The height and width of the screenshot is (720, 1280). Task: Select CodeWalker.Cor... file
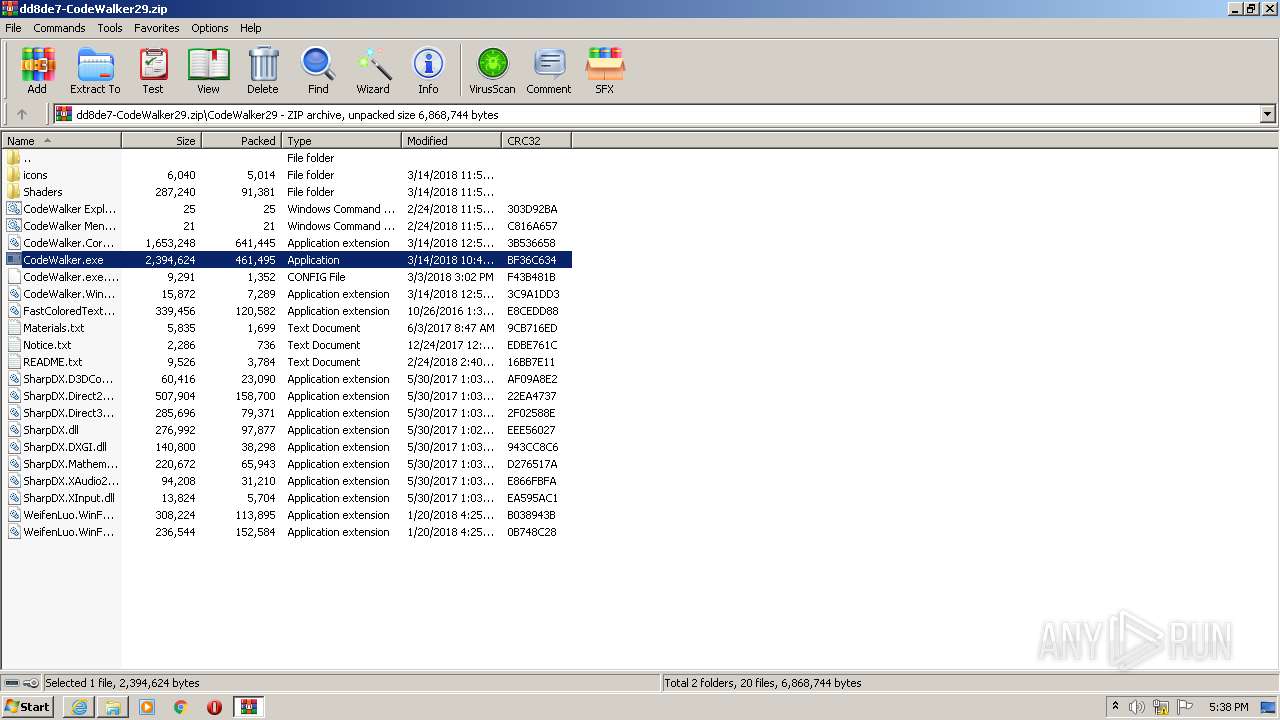click(x=288, y=243)
